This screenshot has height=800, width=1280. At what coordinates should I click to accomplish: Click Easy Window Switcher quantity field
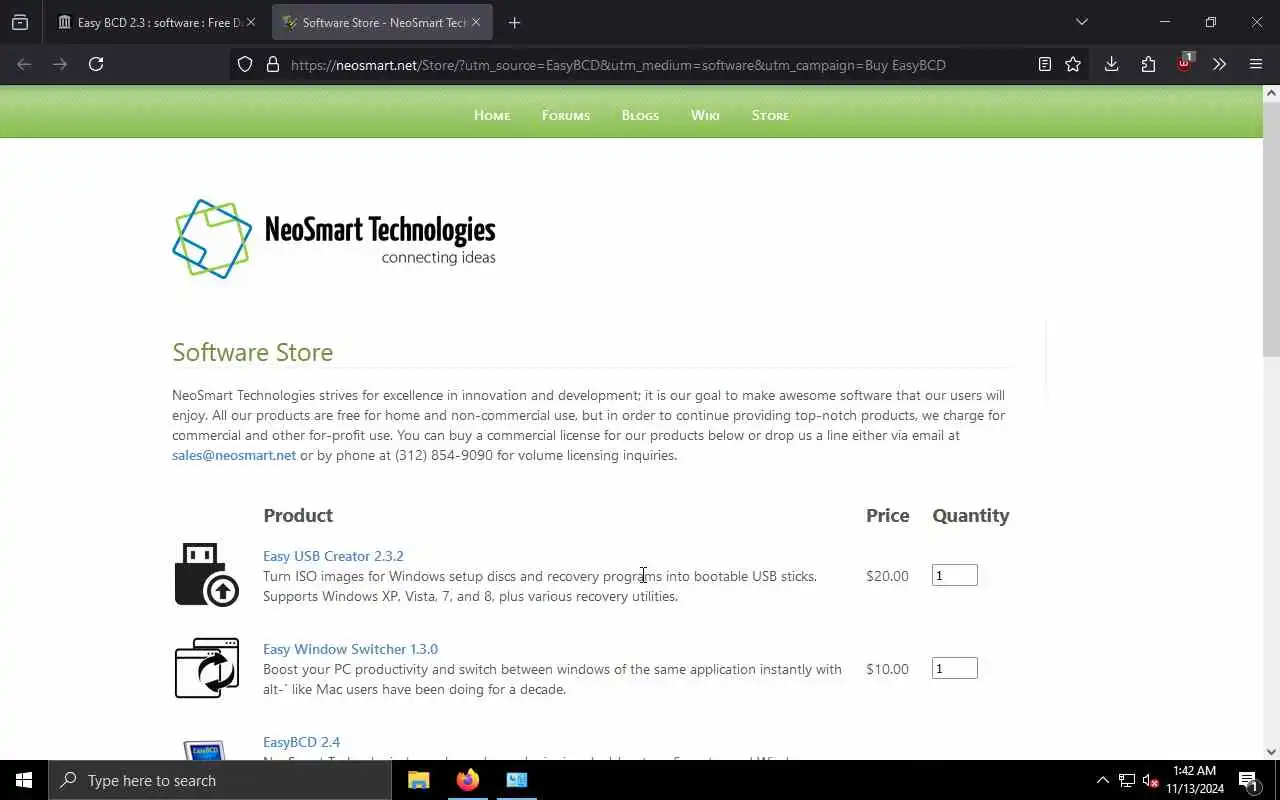pyautogui.click(x=954, y=668)
